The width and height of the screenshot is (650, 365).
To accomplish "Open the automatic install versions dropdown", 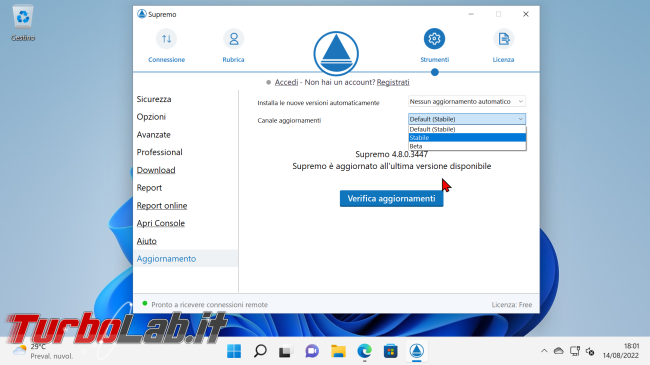I will (467, 102).
